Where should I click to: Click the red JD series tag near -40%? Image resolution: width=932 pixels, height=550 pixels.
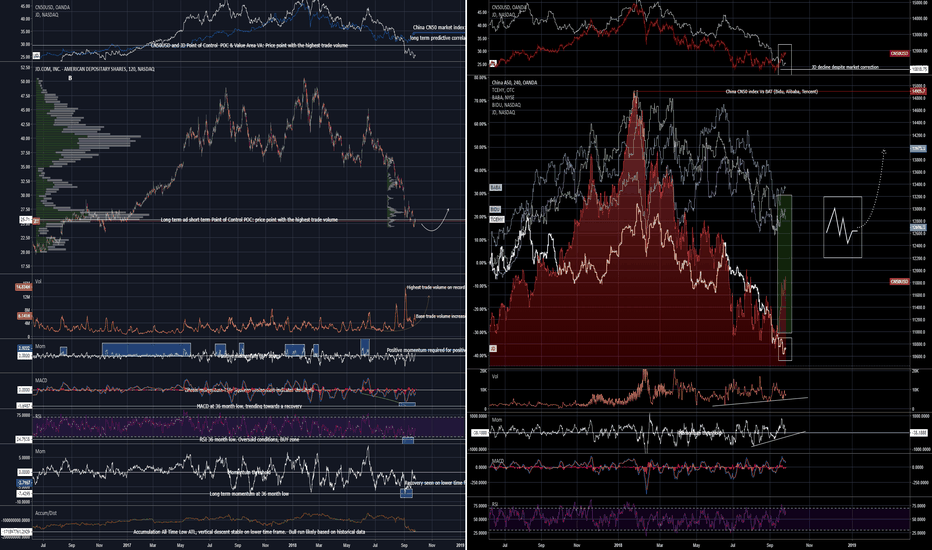pos(493,348)
